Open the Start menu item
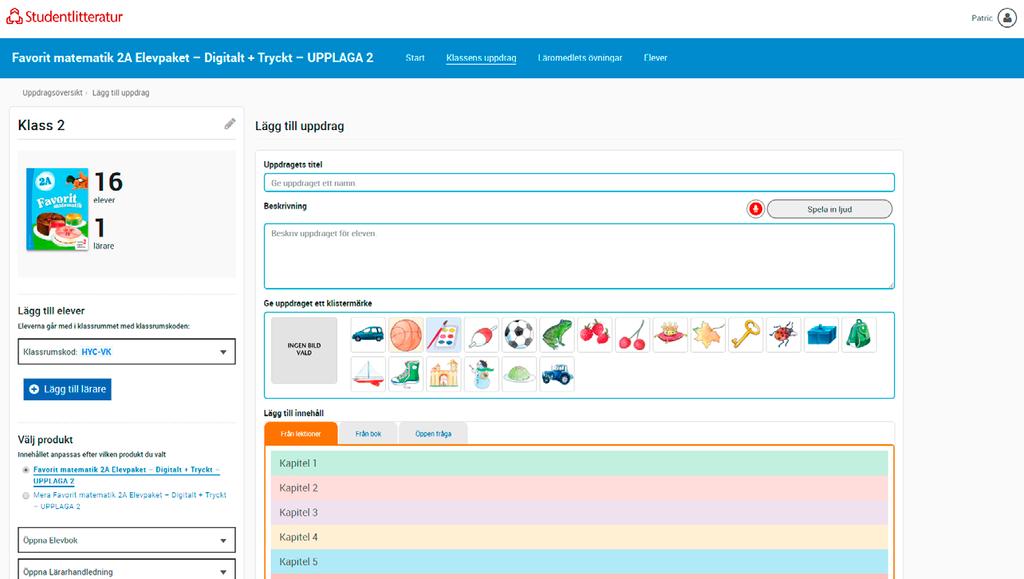 pyautogui.click(x=415, y=58)
